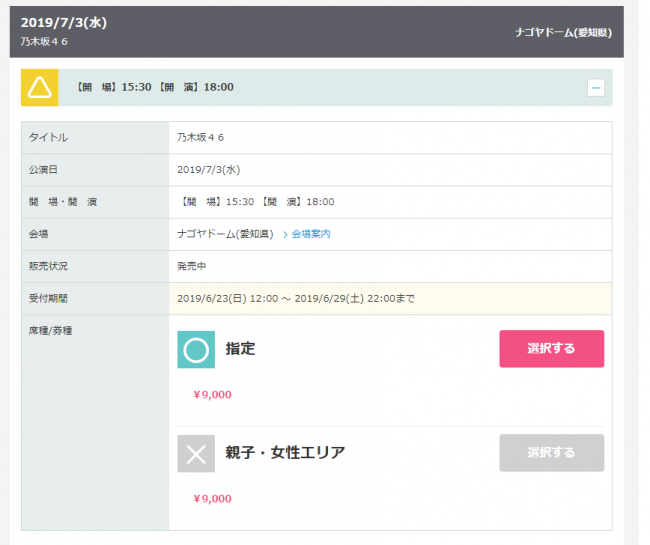Click the ¥9,000 price under 親子・女性エリア

click(213, 499)
